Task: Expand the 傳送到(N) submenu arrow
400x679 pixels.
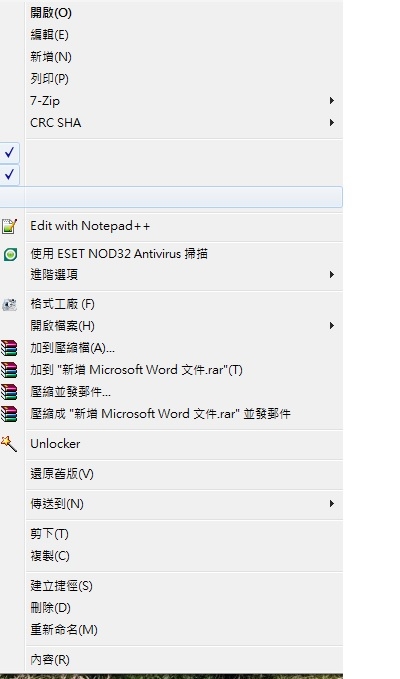Action: tap(332, 504)
